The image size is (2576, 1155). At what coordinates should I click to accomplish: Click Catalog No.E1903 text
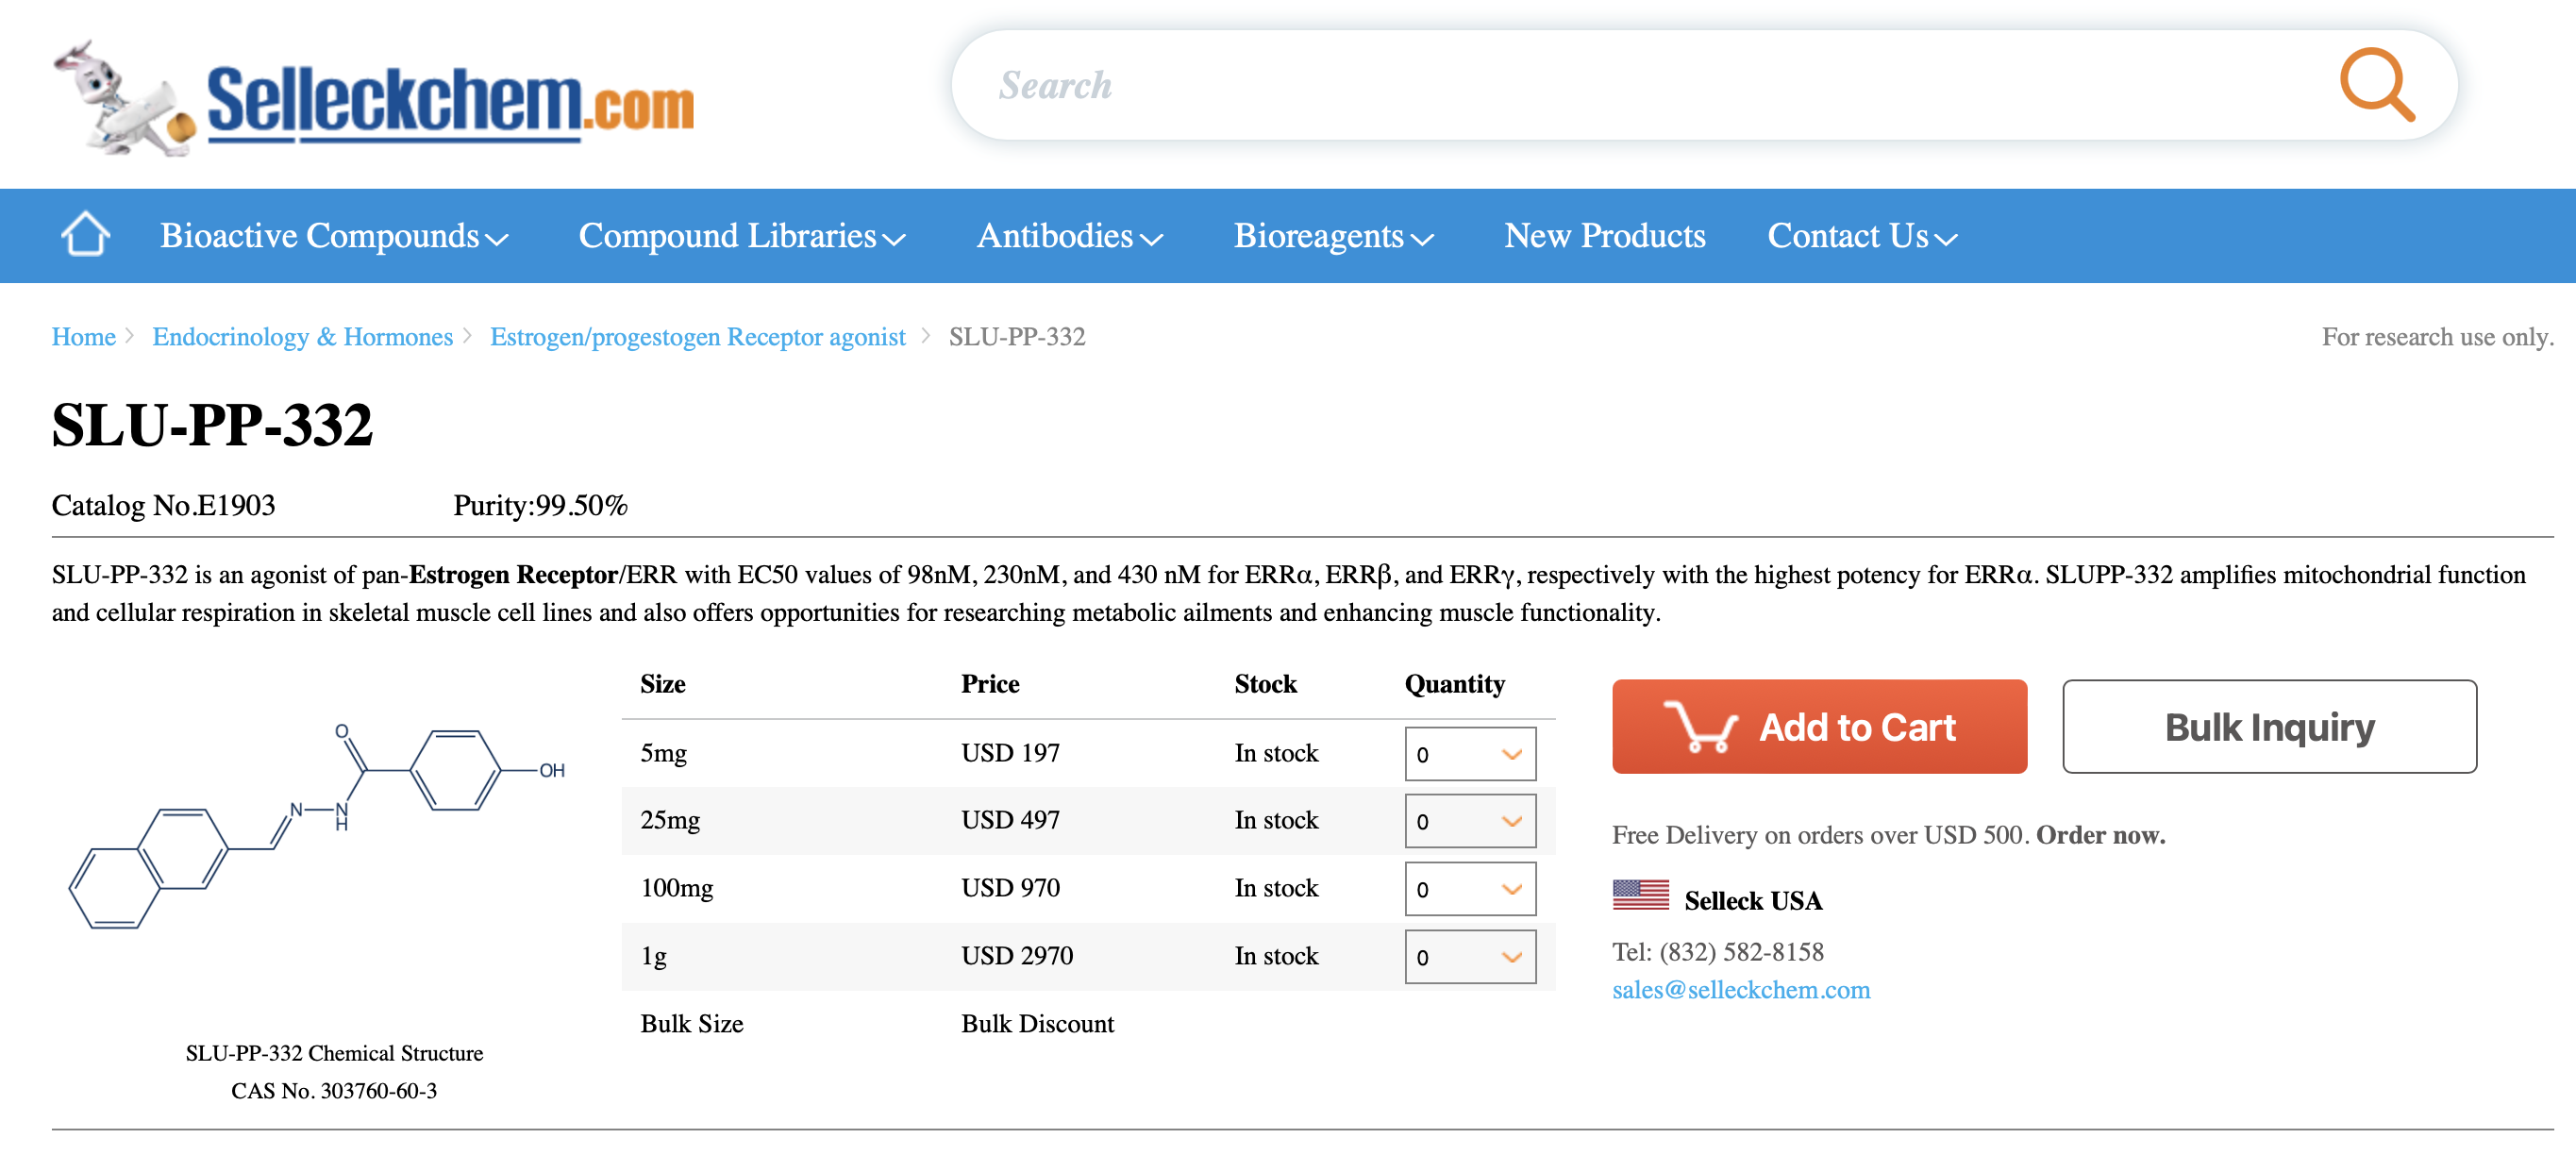tap(163, 505)
